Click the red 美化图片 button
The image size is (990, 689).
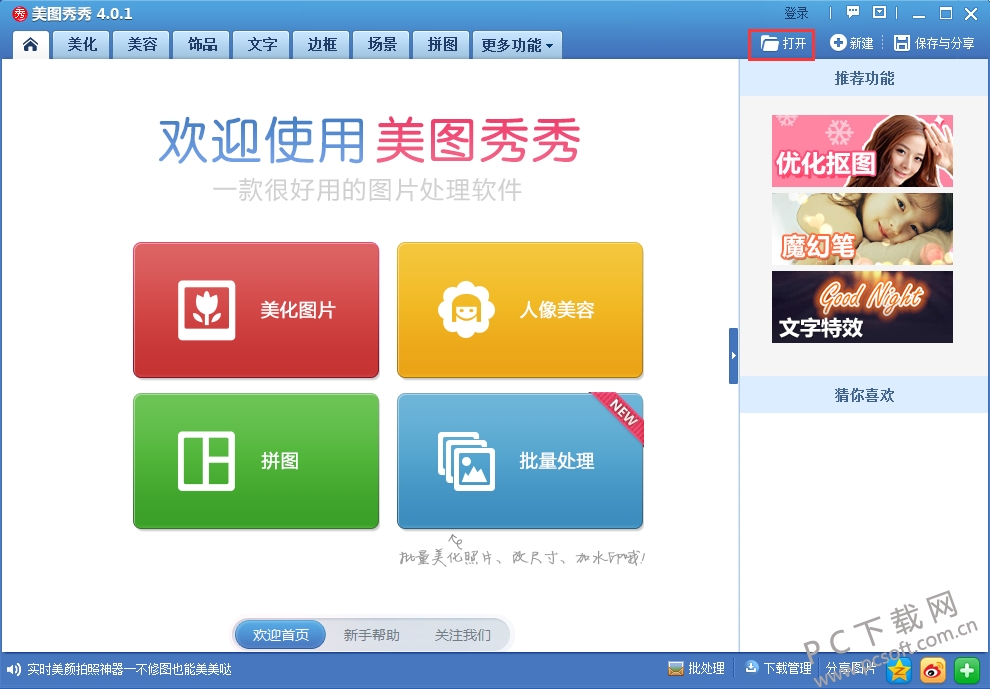pos(256,310)
